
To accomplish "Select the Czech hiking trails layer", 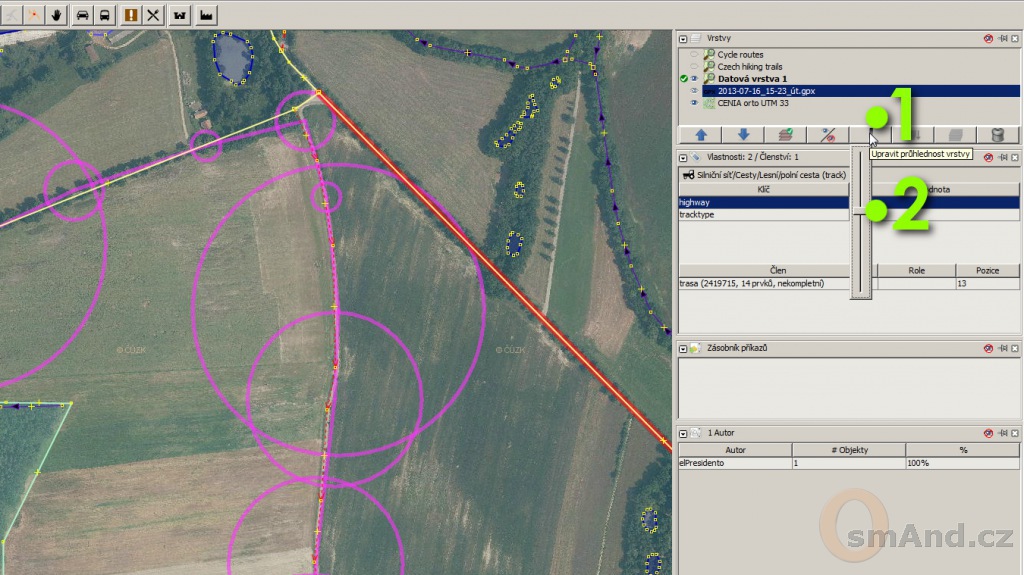I will click(750, 67).
